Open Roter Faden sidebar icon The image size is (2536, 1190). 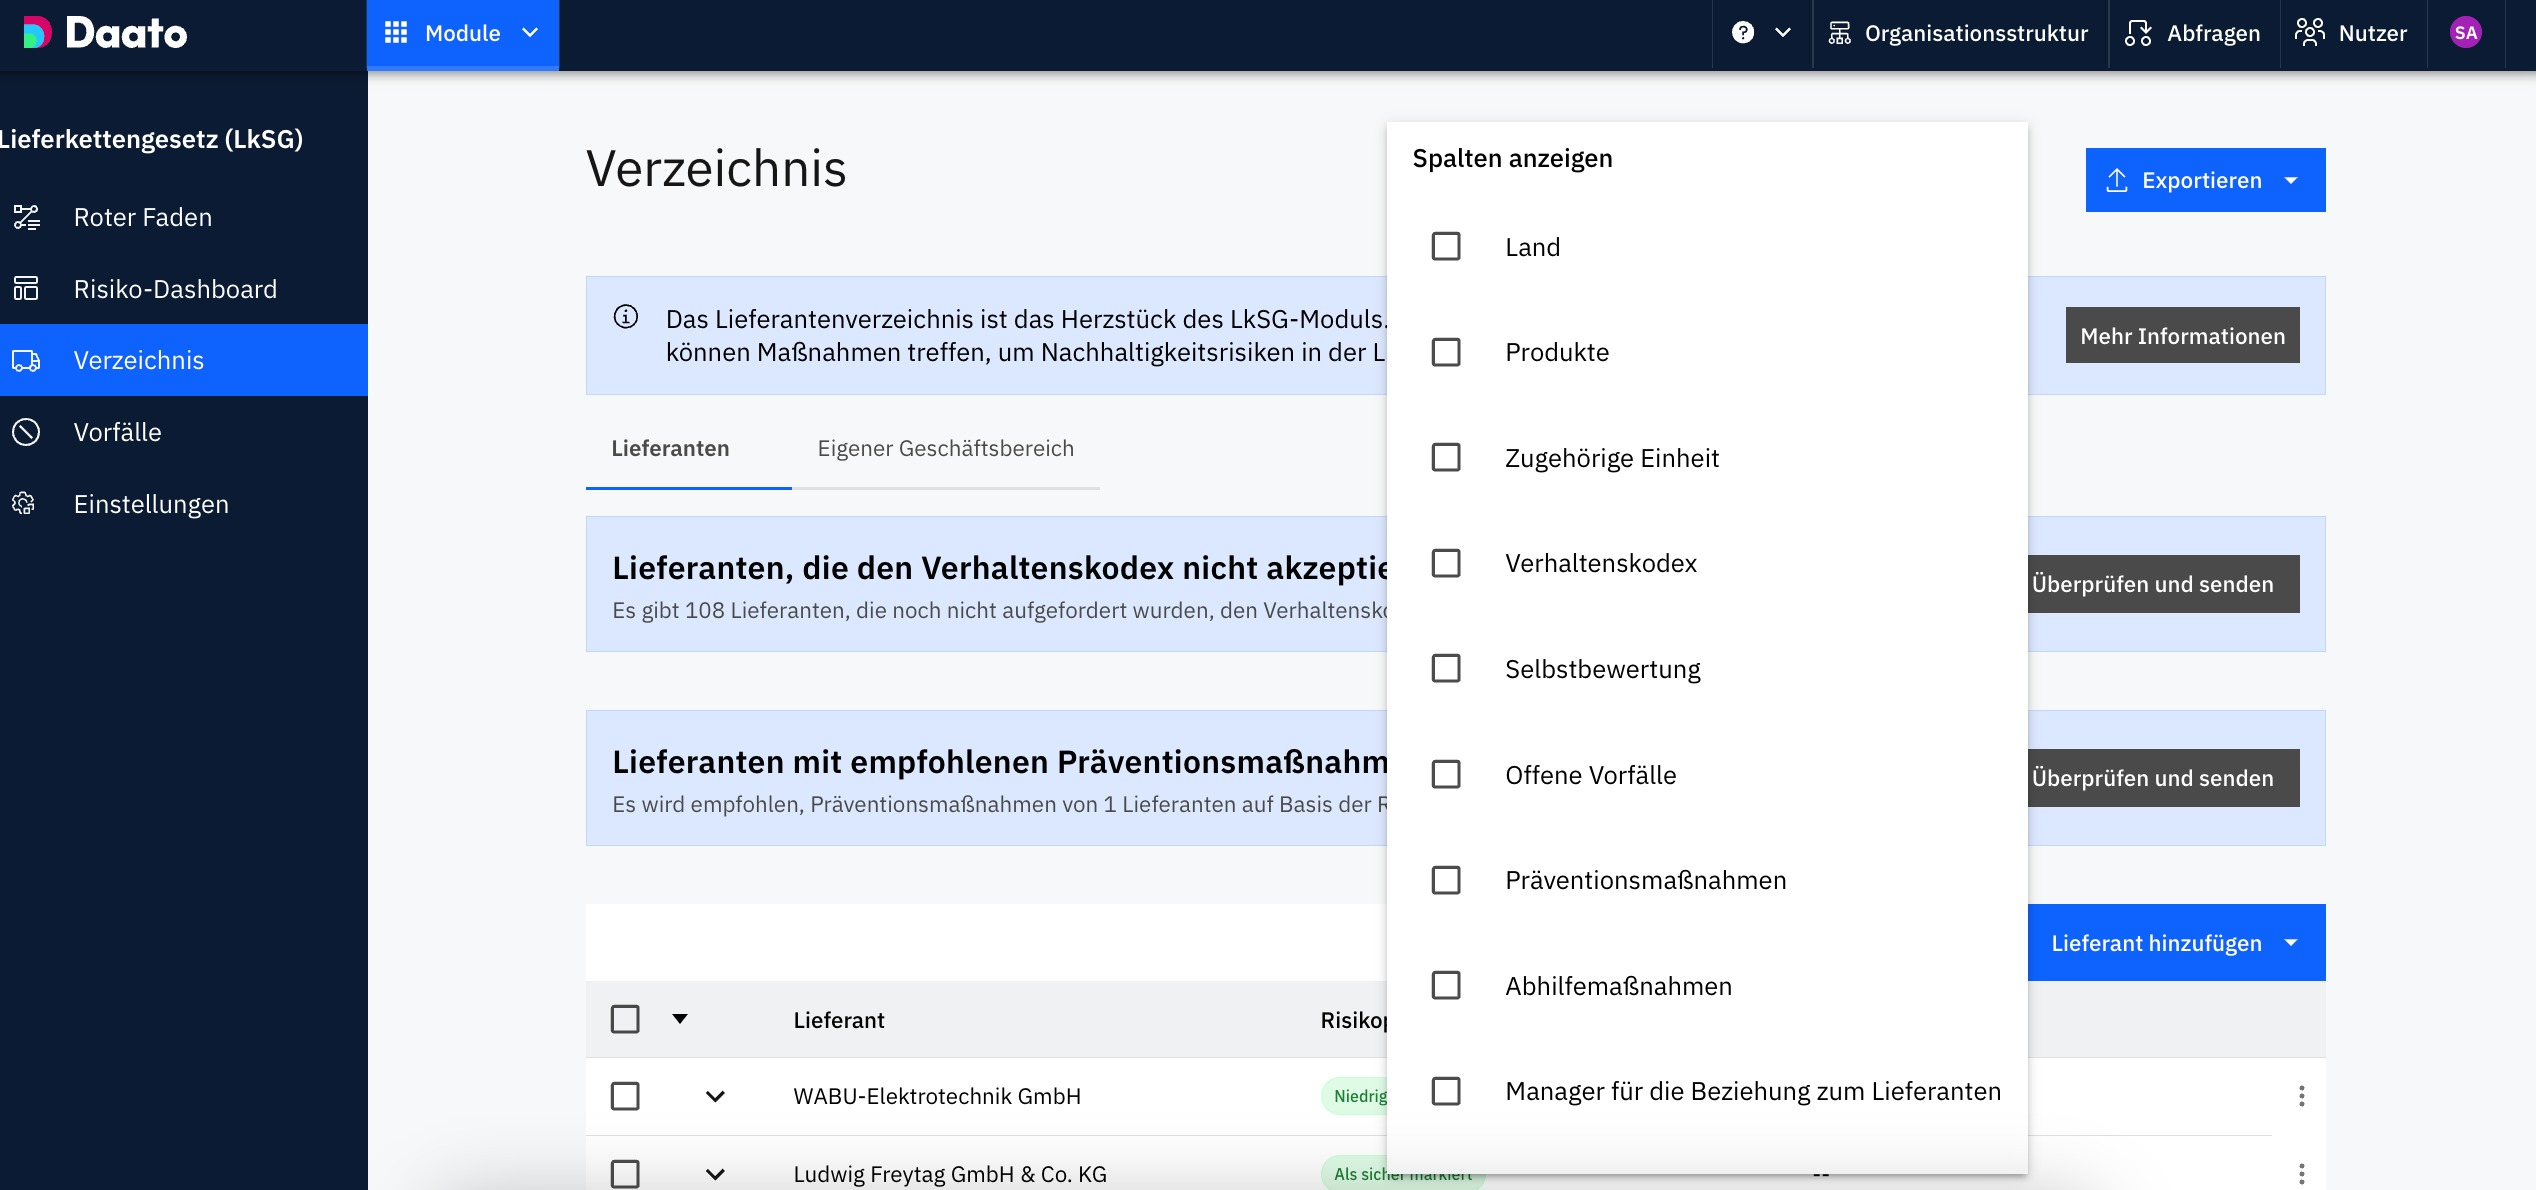(x=27, y=217)
